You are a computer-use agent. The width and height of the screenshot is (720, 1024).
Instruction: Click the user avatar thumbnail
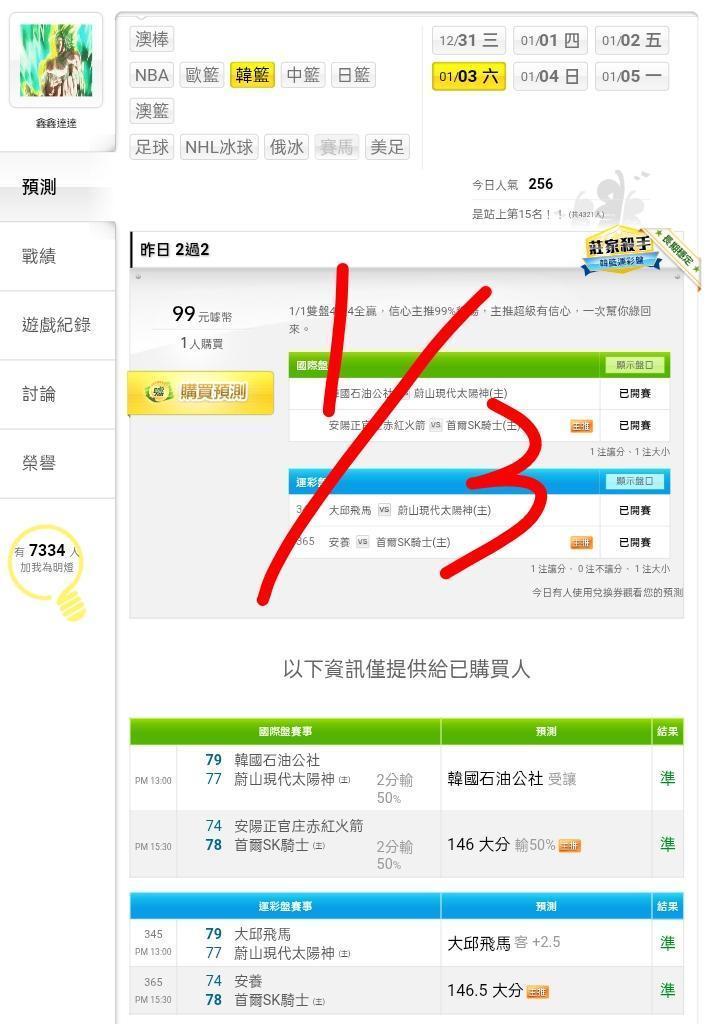pos(56,60)
